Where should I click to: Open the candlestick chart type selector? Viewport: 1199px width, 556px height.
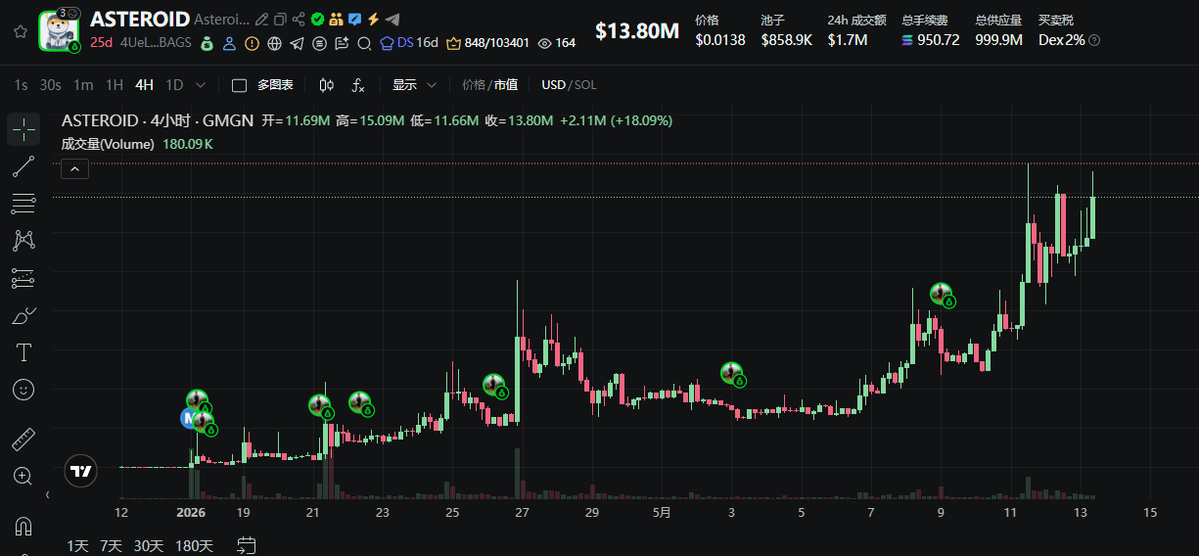click(x=327, y=85)
